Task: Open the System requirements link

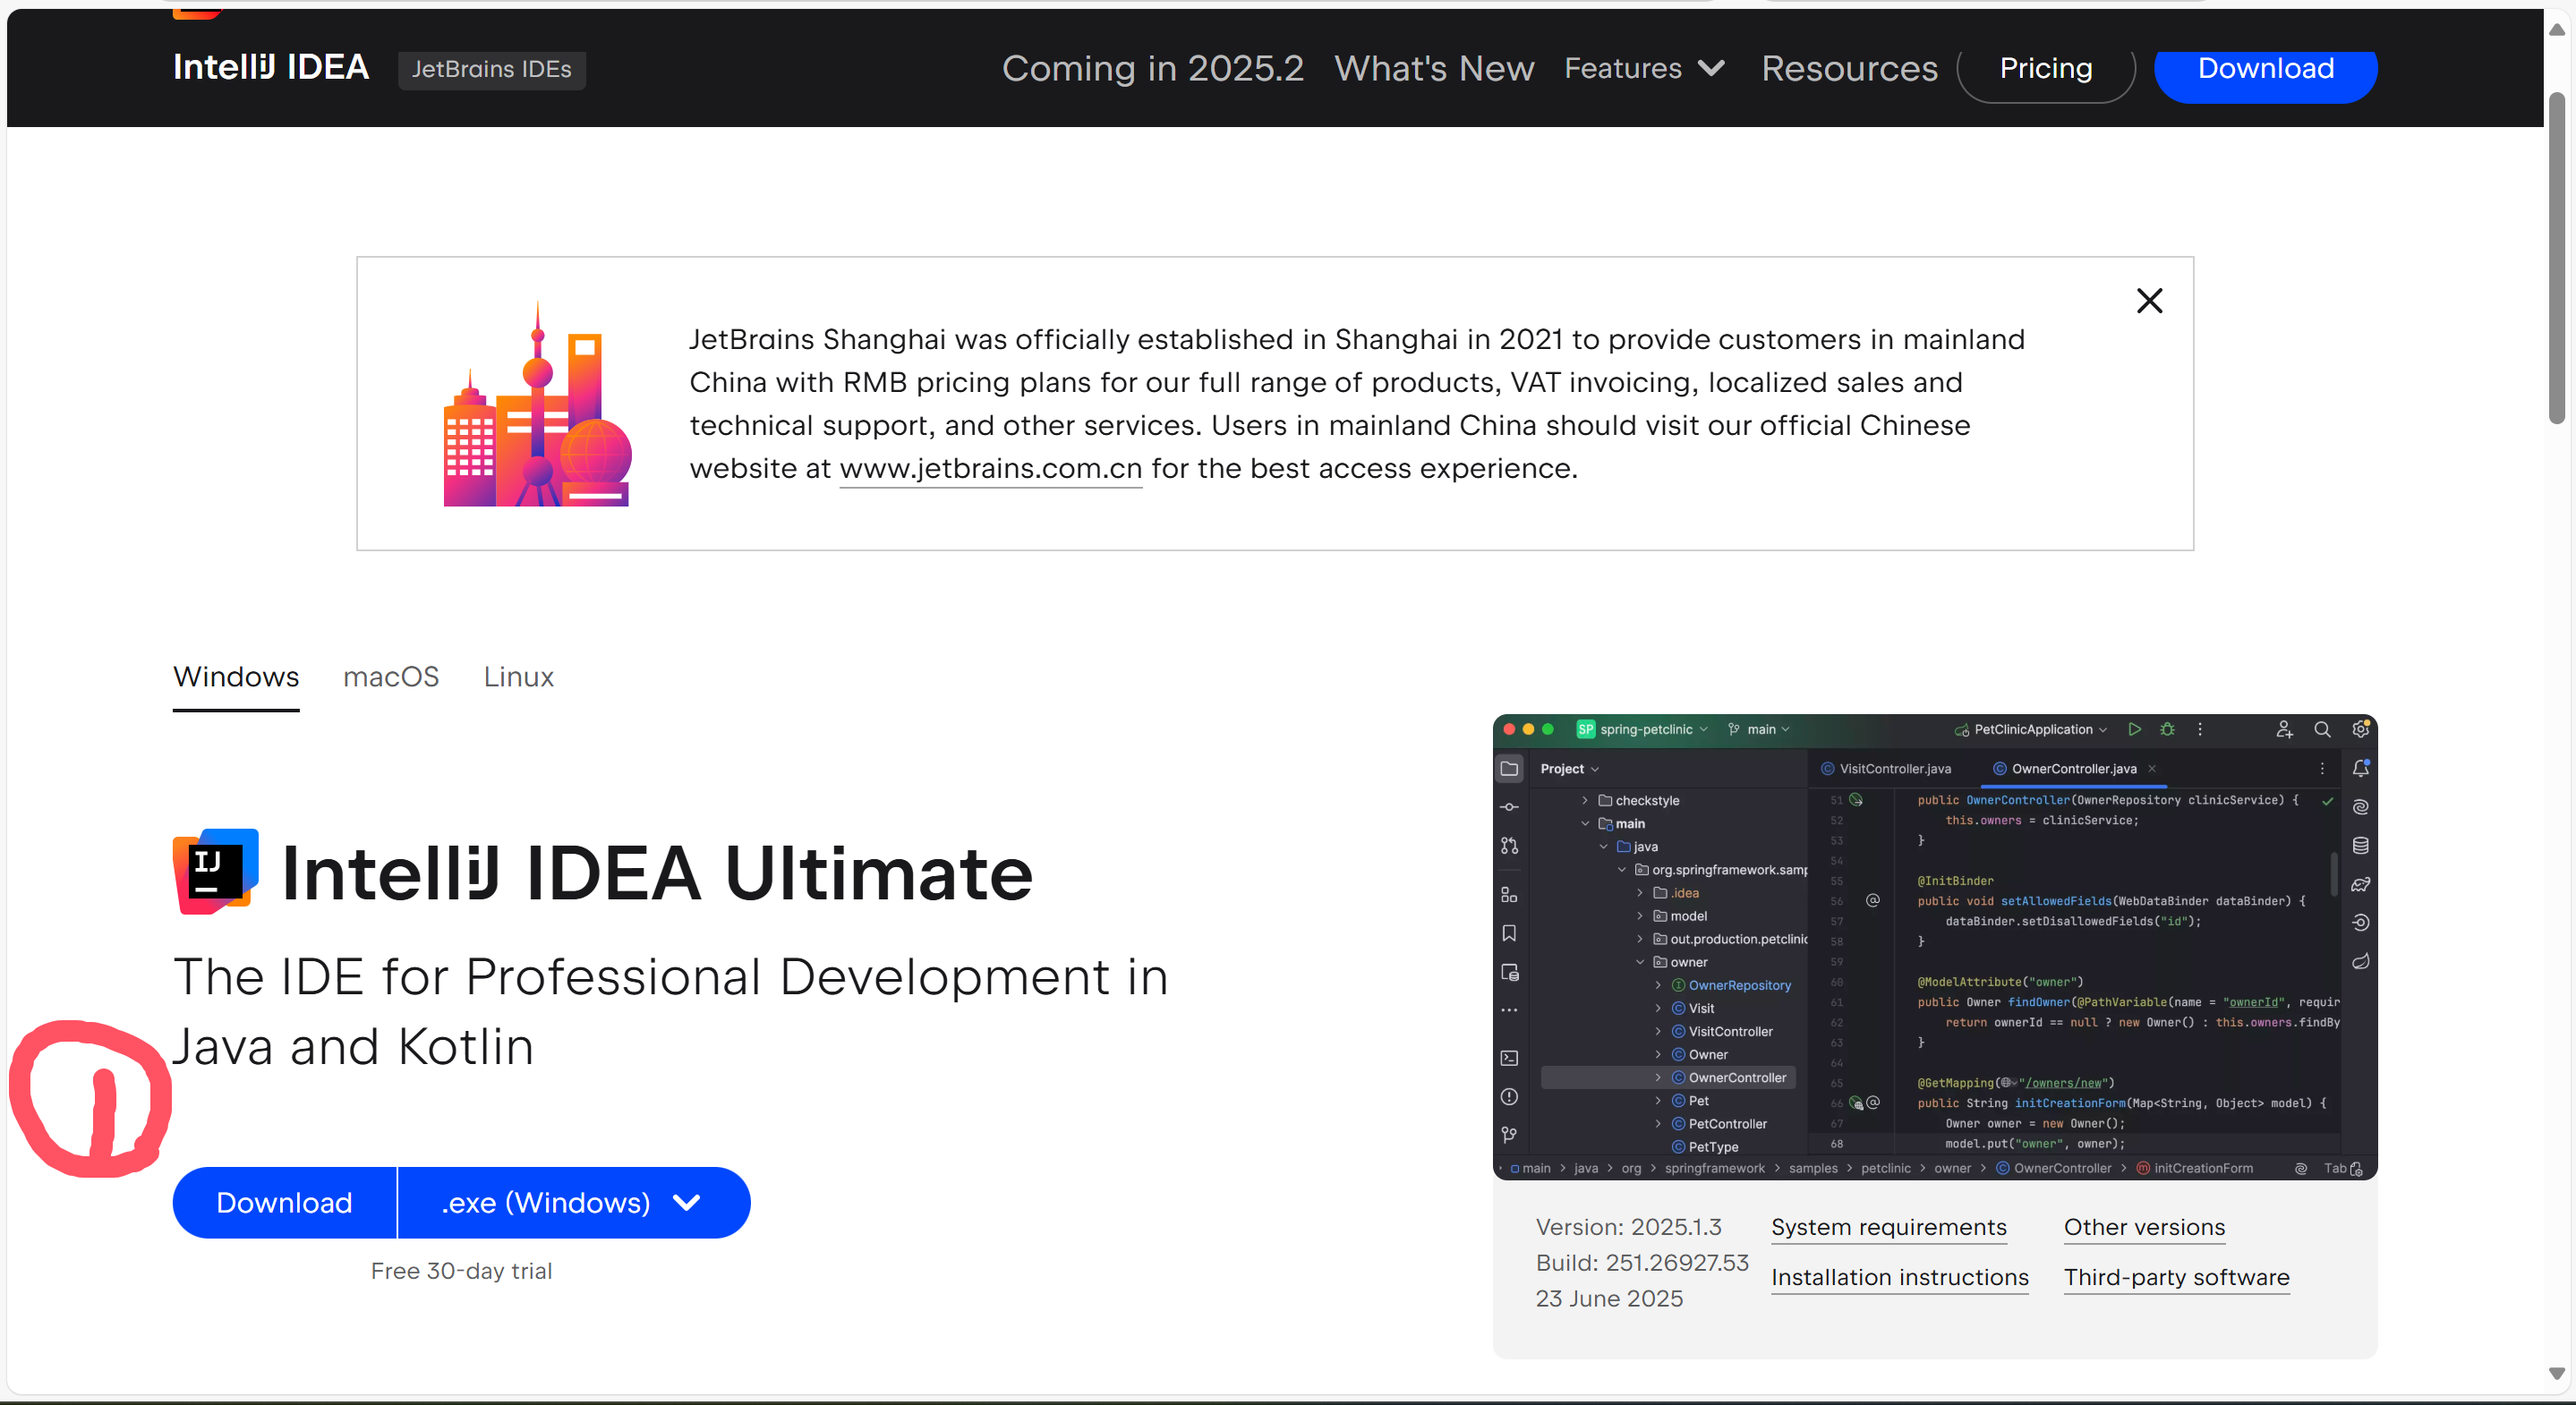Action: click(1888, 1227)
